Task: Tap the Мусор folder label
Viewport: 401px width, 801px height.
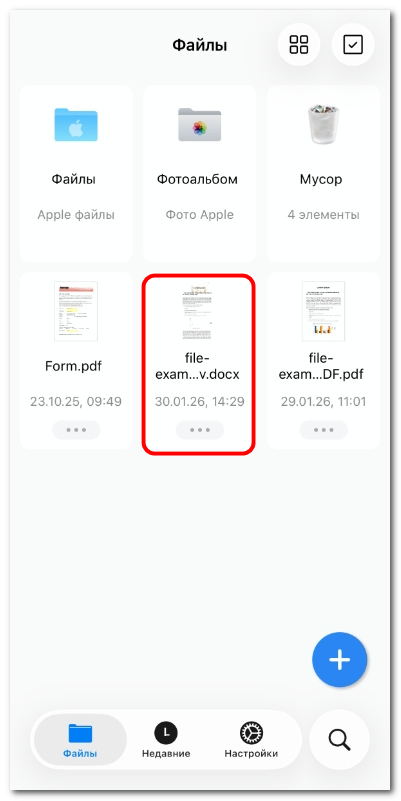Action: [x=323, y=179]
